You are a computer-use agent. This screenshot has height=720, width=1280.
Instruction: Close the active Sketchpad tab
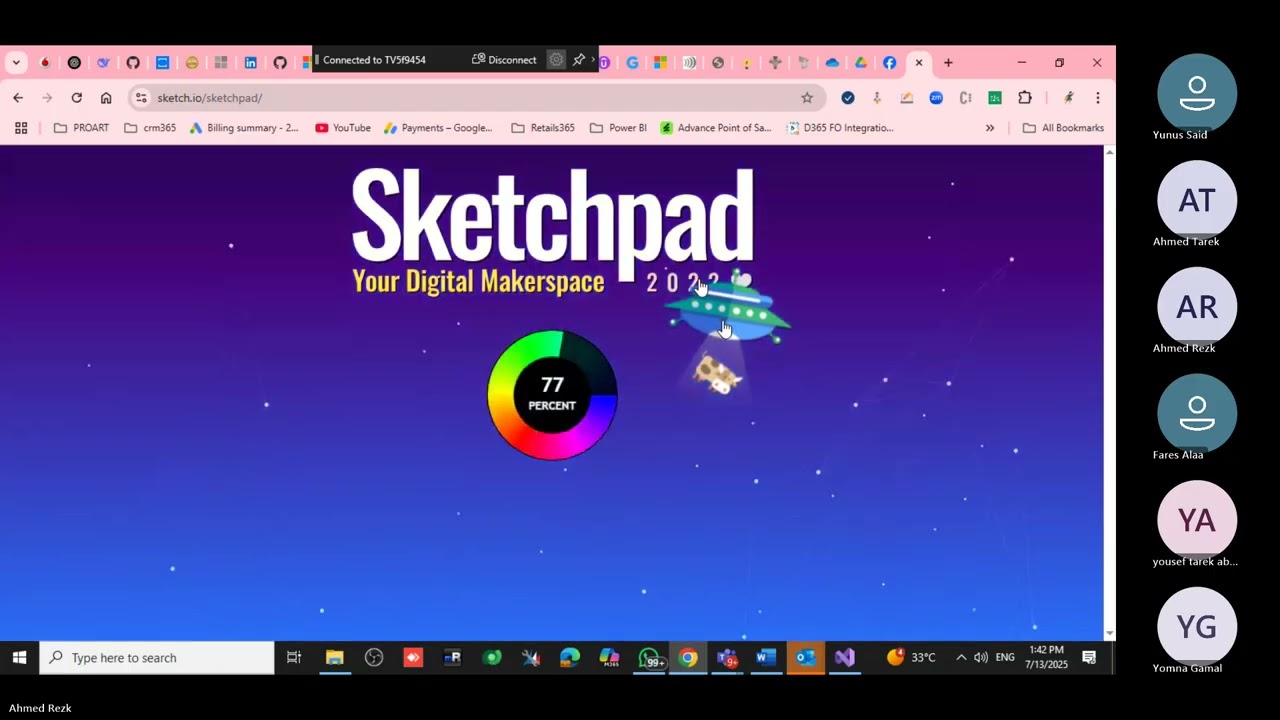(919, 63)
